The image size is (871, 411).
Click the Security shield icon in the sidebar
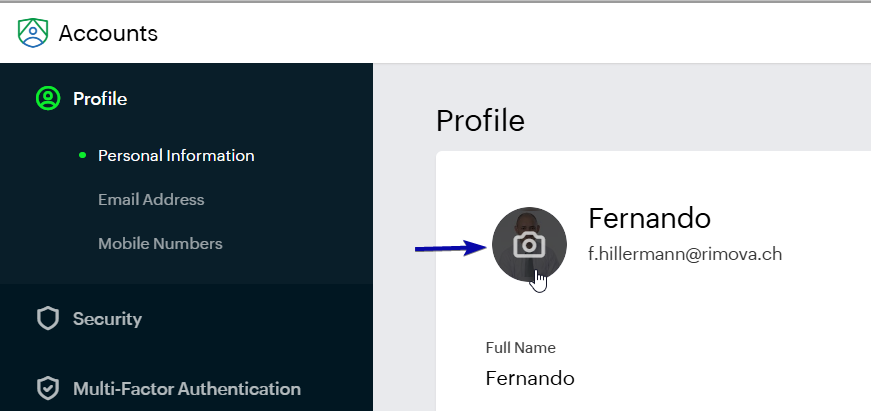click(x=47, y=319)
